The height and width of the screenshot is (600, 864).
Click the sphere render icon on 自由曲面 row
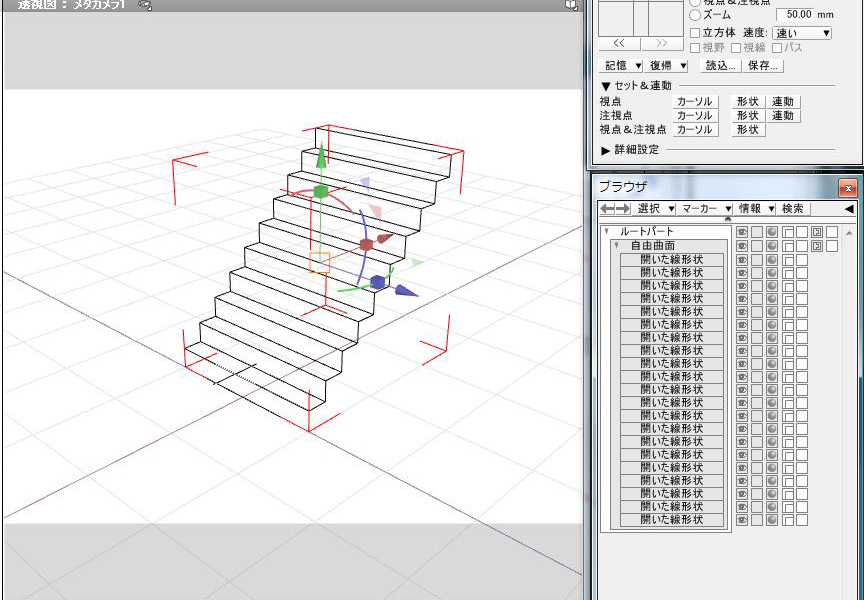click(772, 246)
